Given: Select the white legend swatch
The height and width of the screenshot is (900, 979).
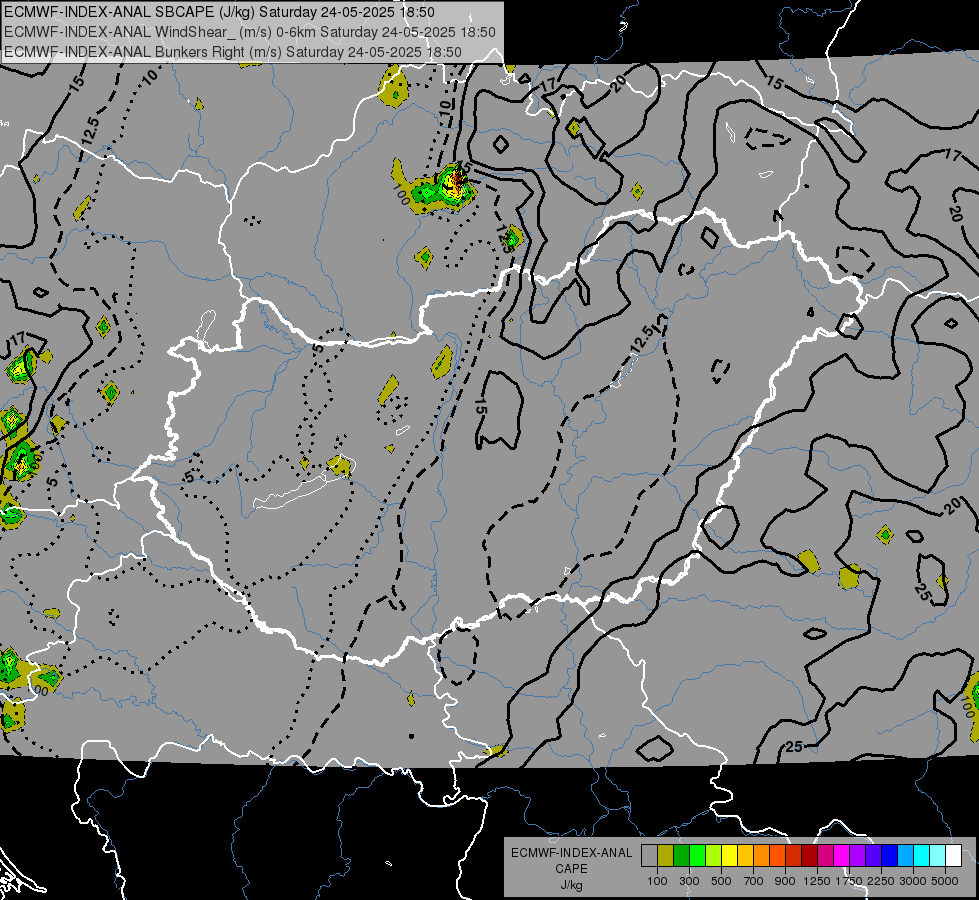Looking at the screenshot, I should [x=953, y=855].
